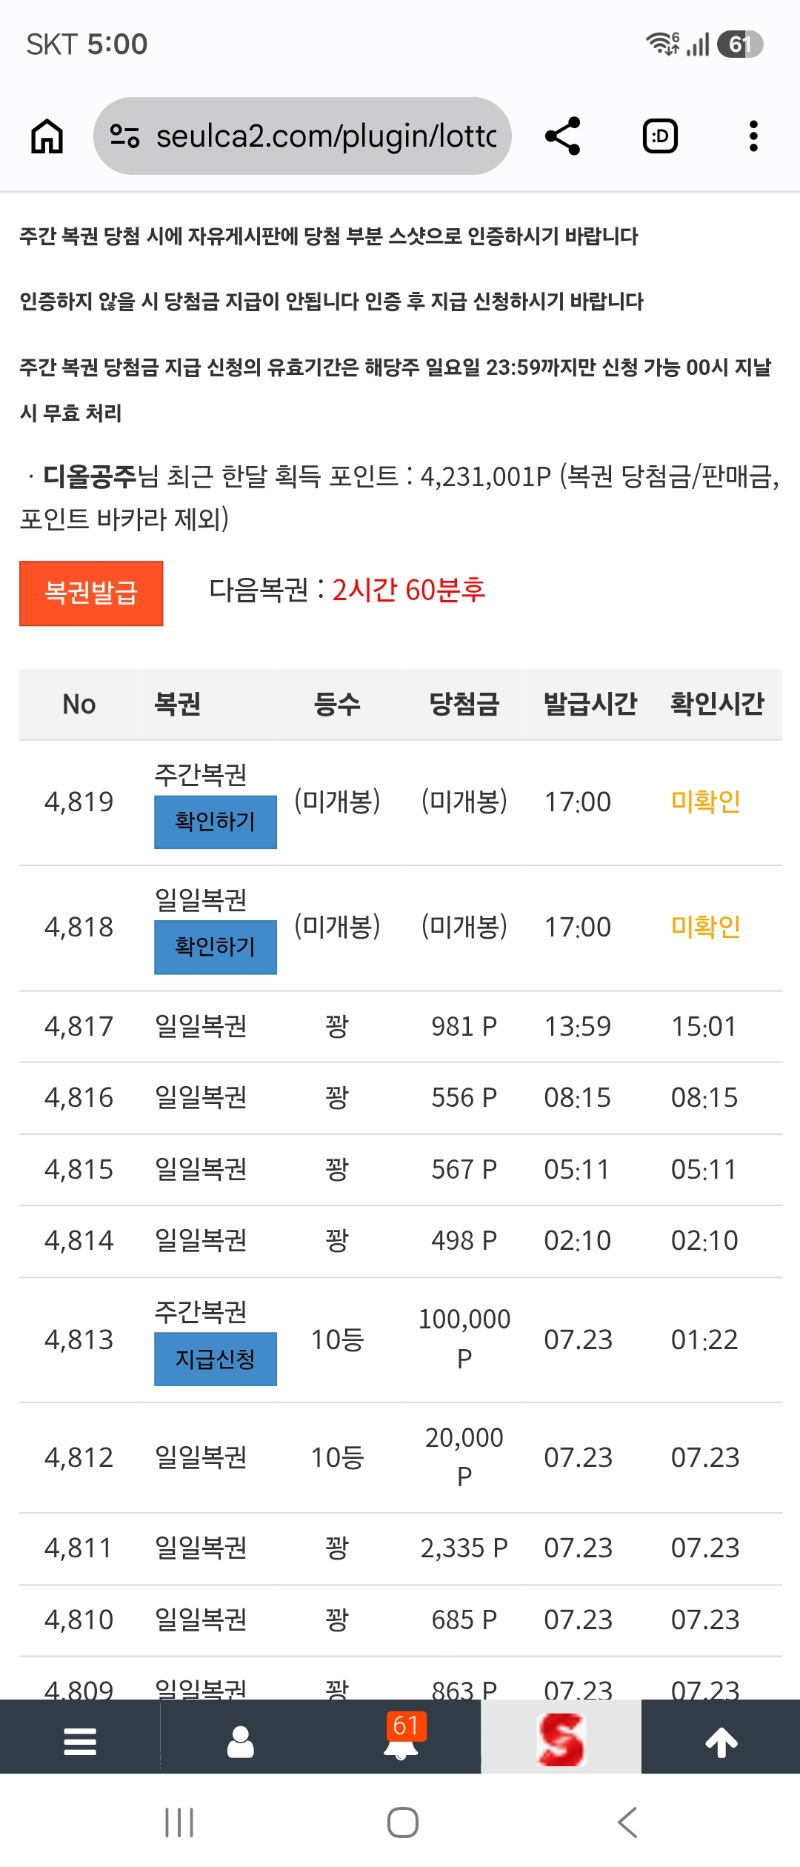This screenshot has height=1867, width=800.
Task: Tap the scroll-to-top arrow icon
Action: [721, 1742]
